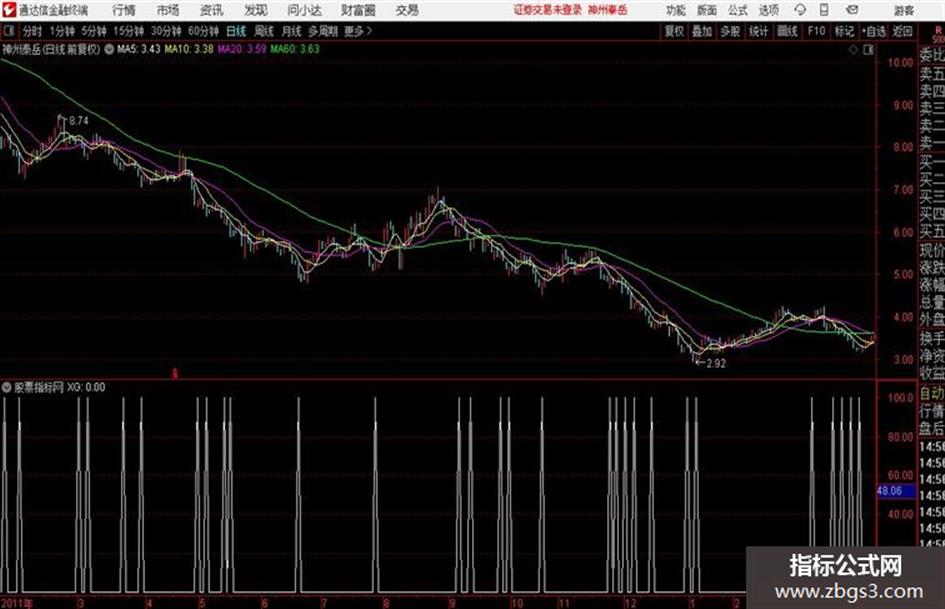Image resolution: width=945 pixels, height=609 pixels.
Task: Click the 标记 mark button
Action: [844, 31]
